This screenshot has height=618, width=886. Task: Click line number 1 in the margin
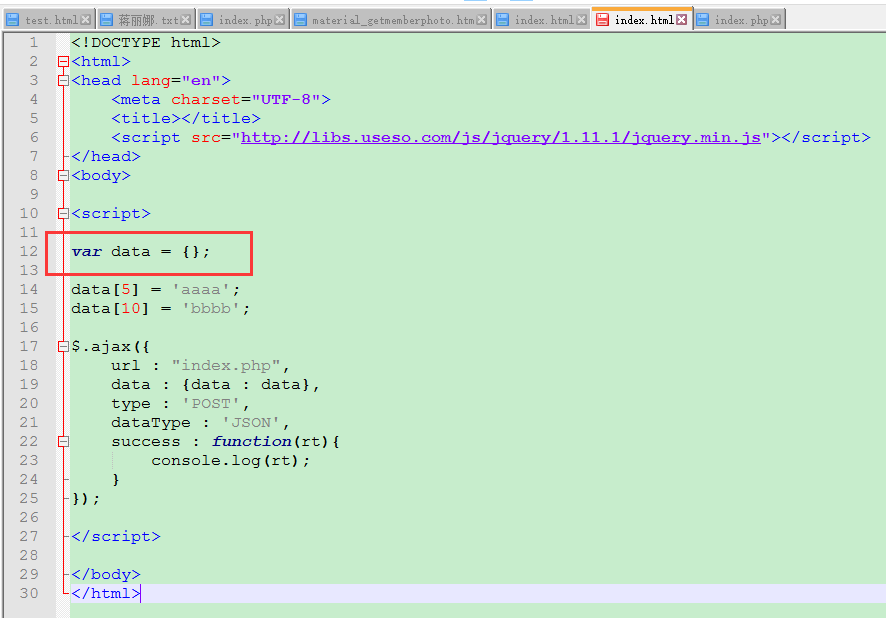34,42
